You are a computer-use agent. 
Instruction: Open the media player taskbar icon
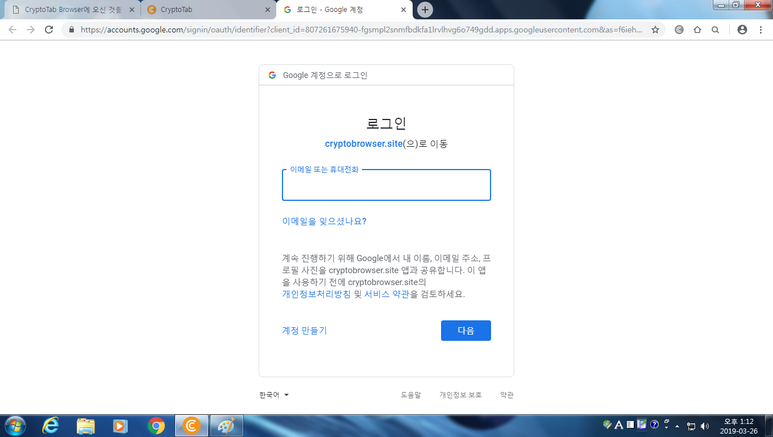pos(120,426)
